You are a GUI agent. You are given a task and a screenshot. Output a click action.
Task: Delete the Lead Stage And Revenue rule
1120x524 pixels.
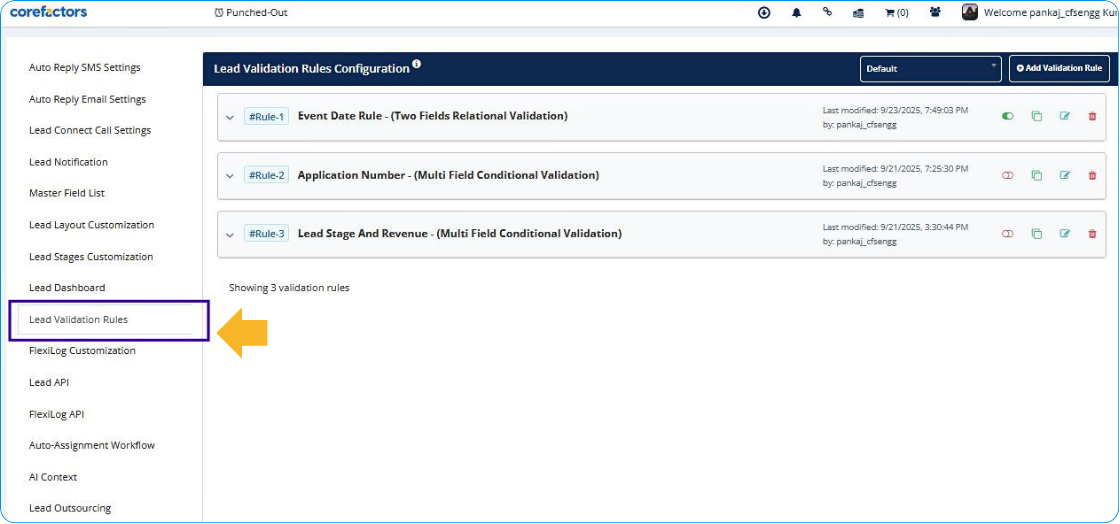pos(1092,233)
